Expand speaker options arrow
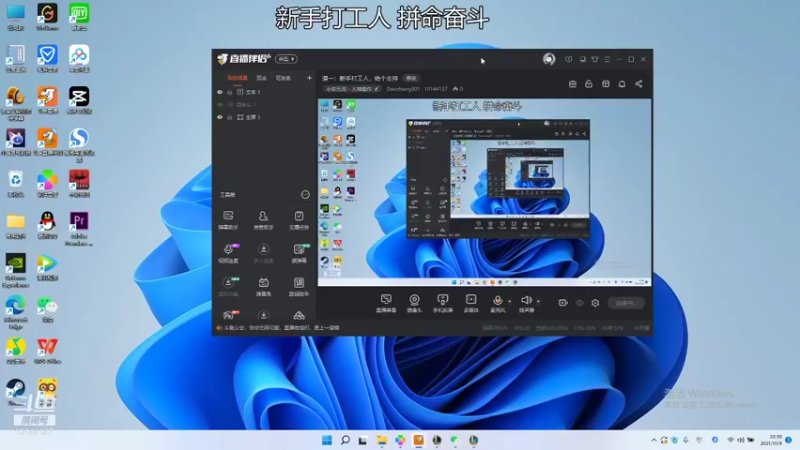Viewport: 800px width, 450px height. click(x=538, y=301)
